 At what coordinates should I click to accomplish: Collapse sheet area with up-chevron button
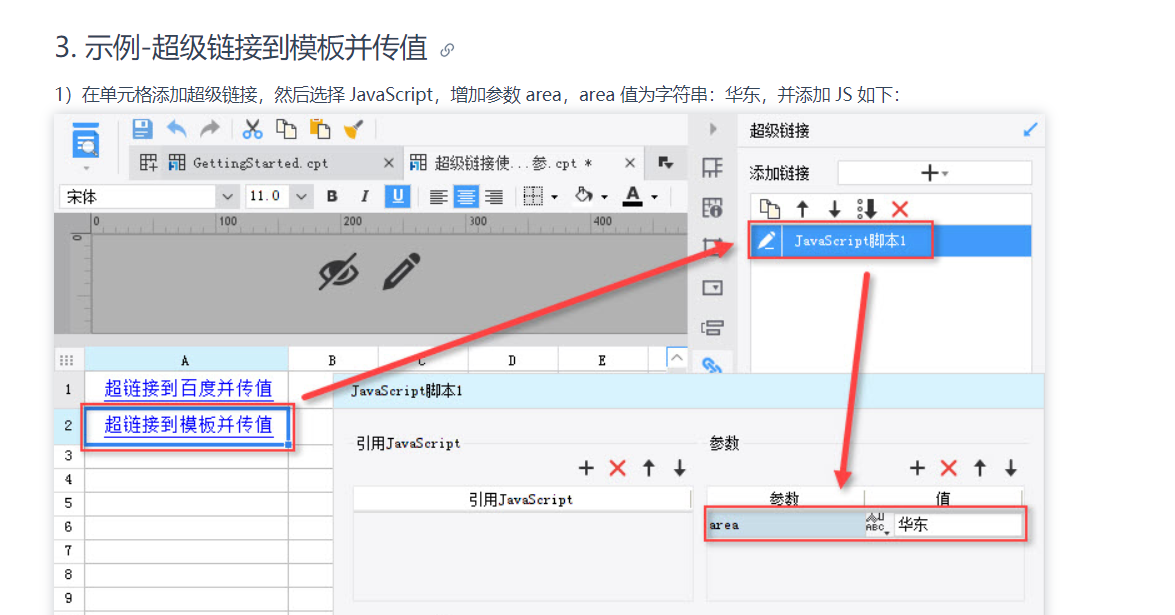coord(677,358)
